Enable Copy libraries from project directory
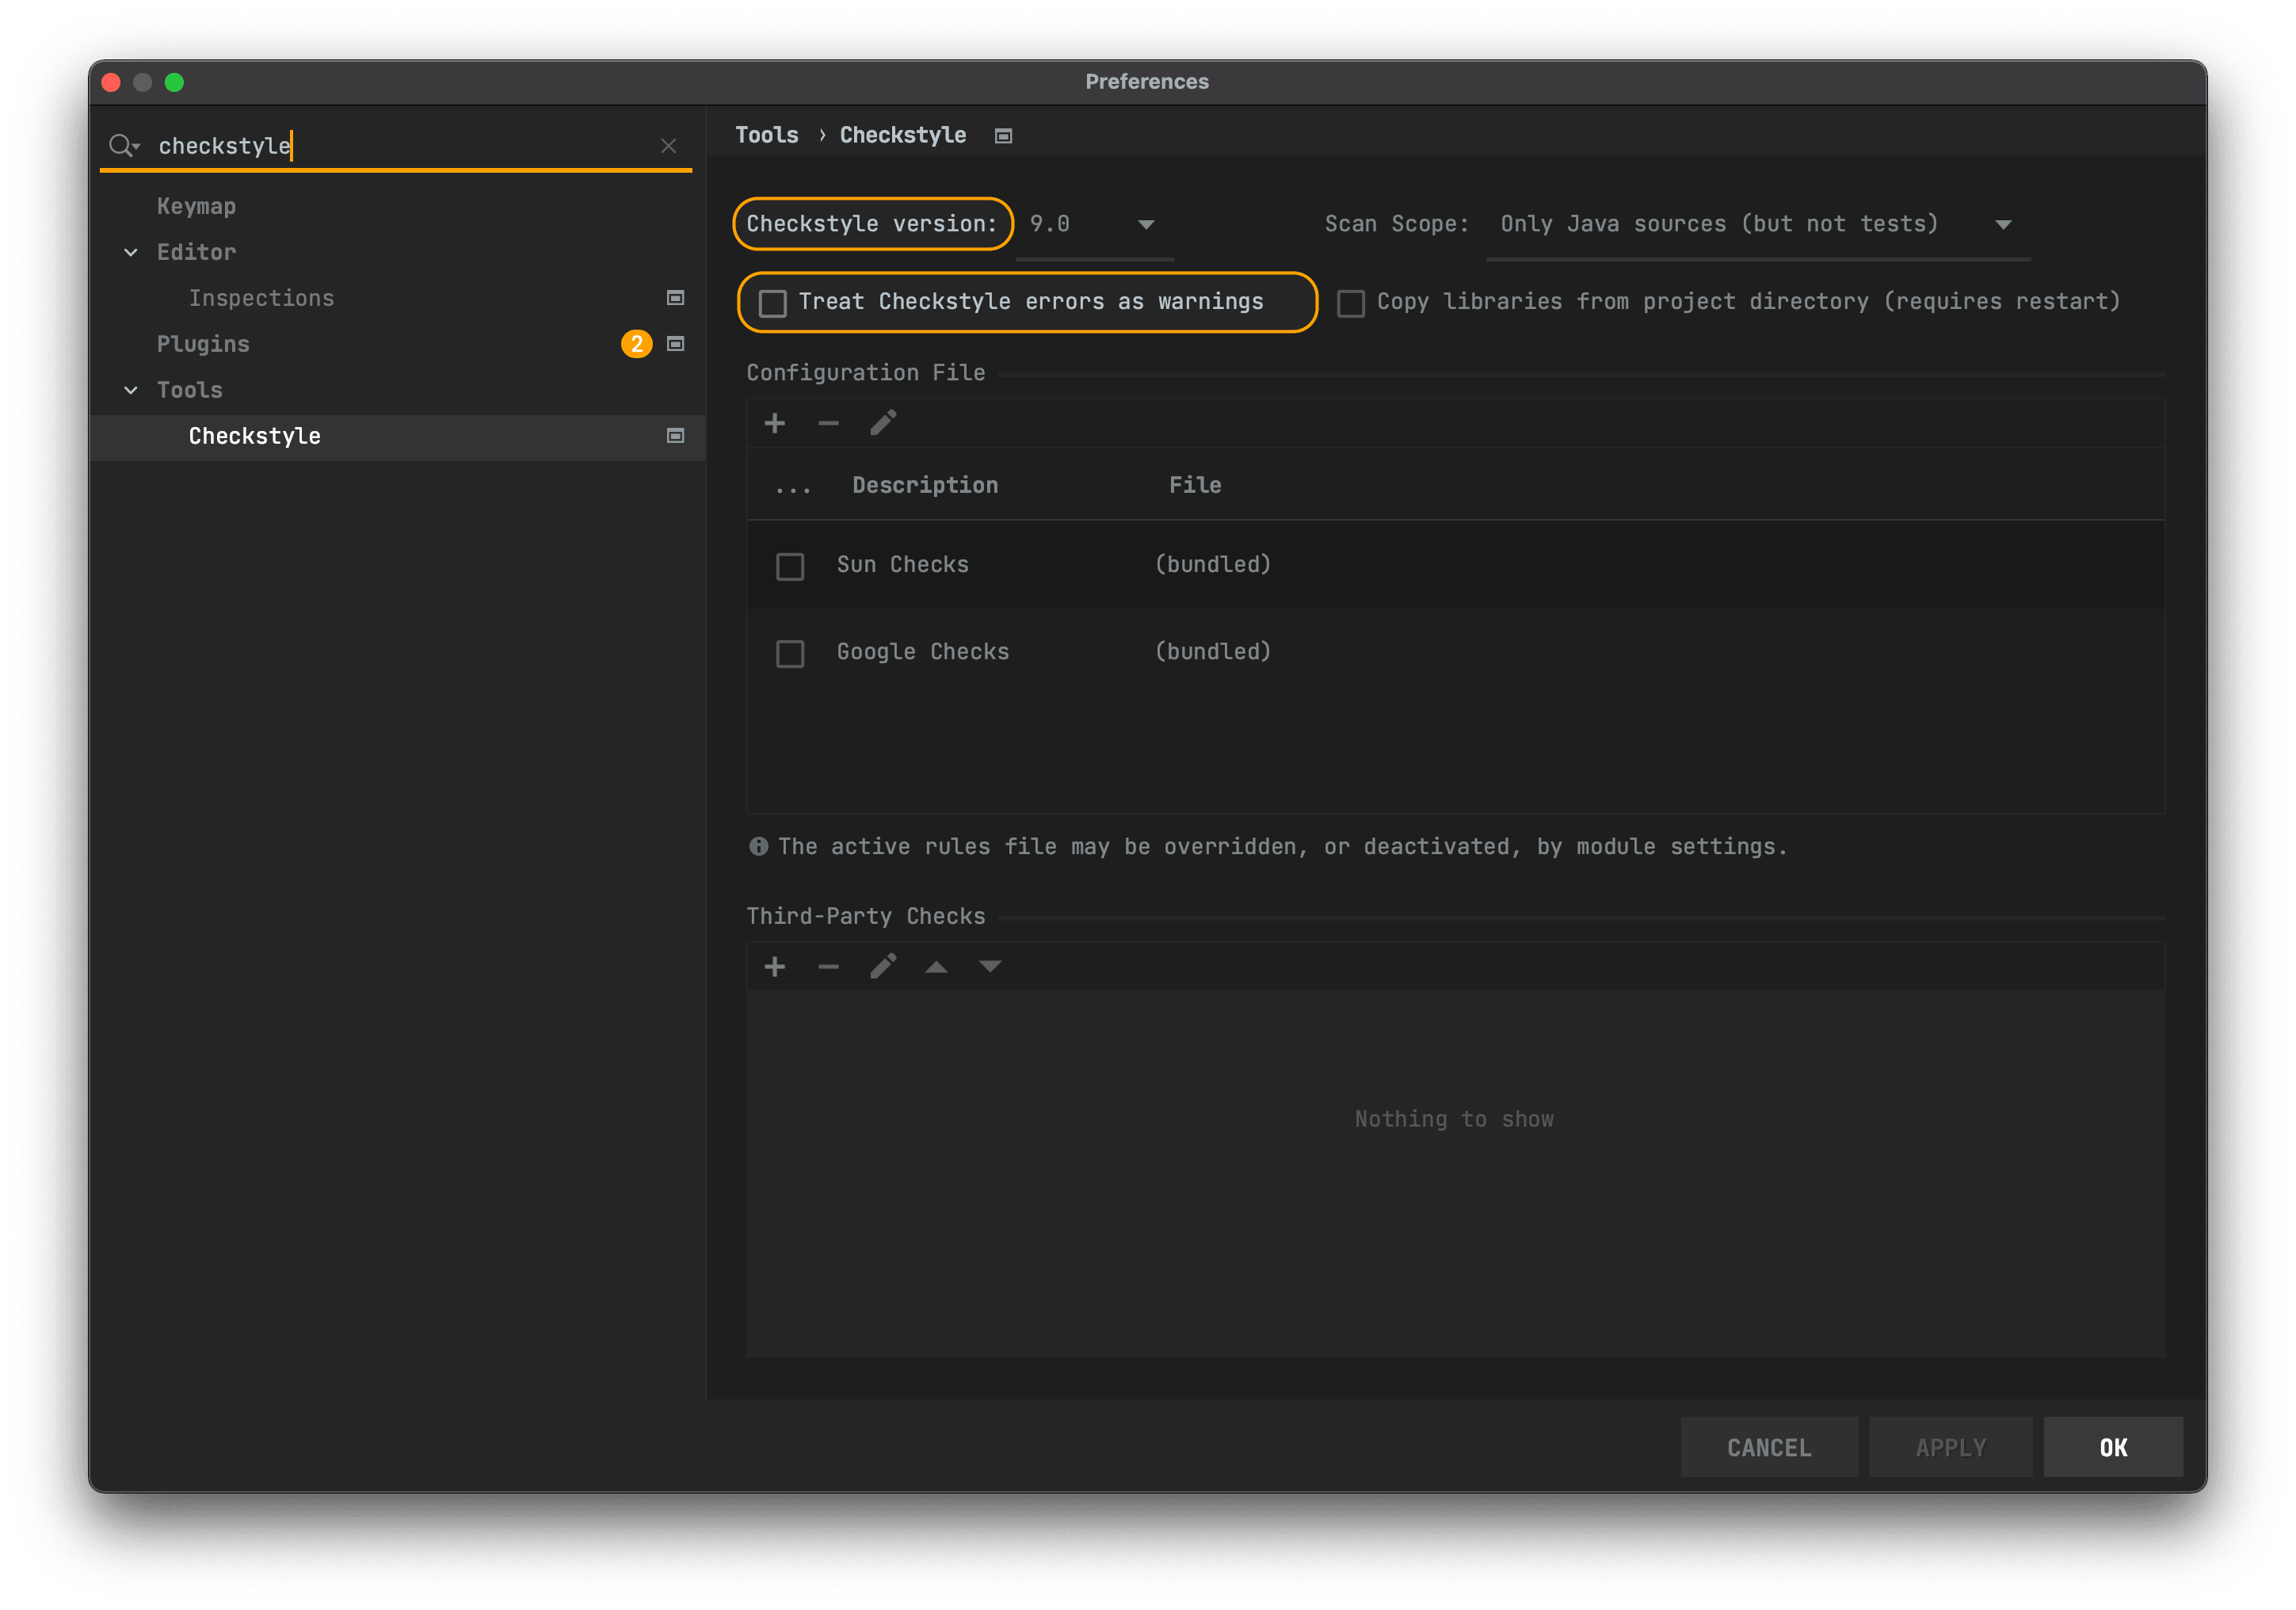 click(1351, 303)
